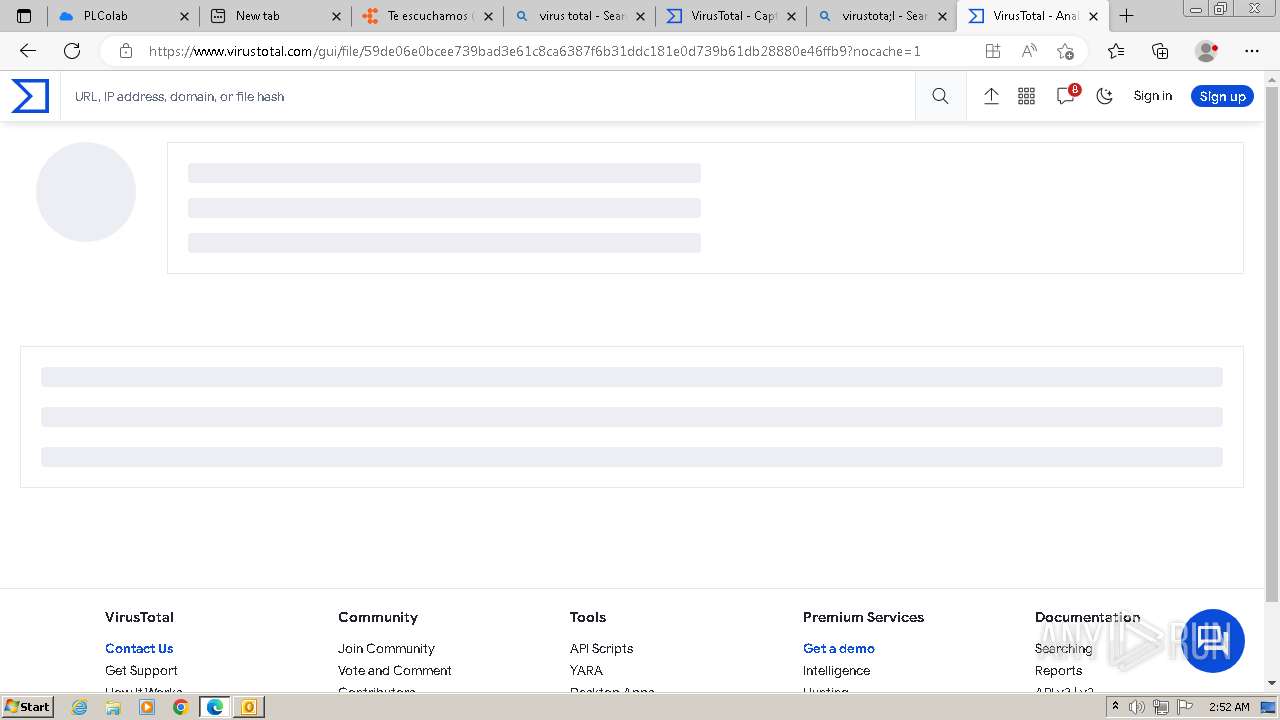Switch to the virus total search tab

[581, 16]
